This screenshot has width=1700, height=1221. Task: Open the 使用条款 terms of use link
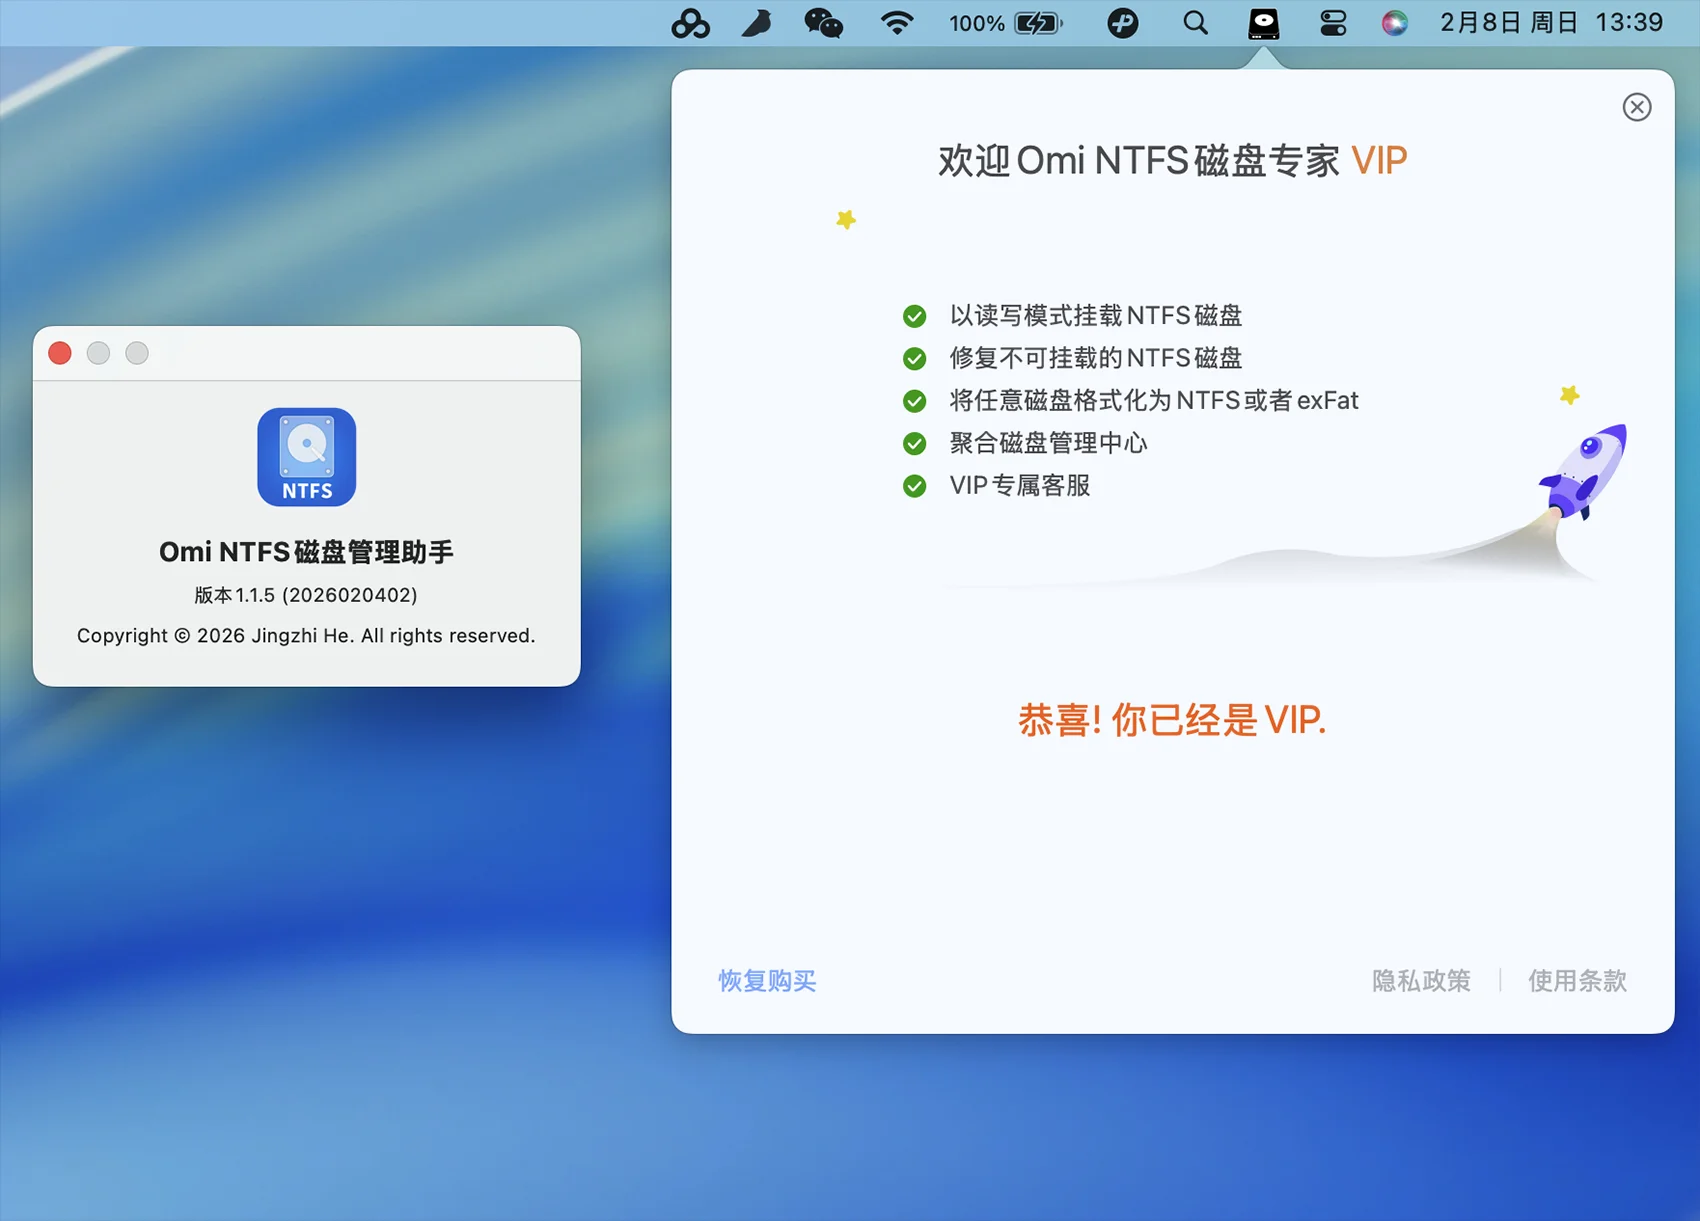tap(1577, 981)
